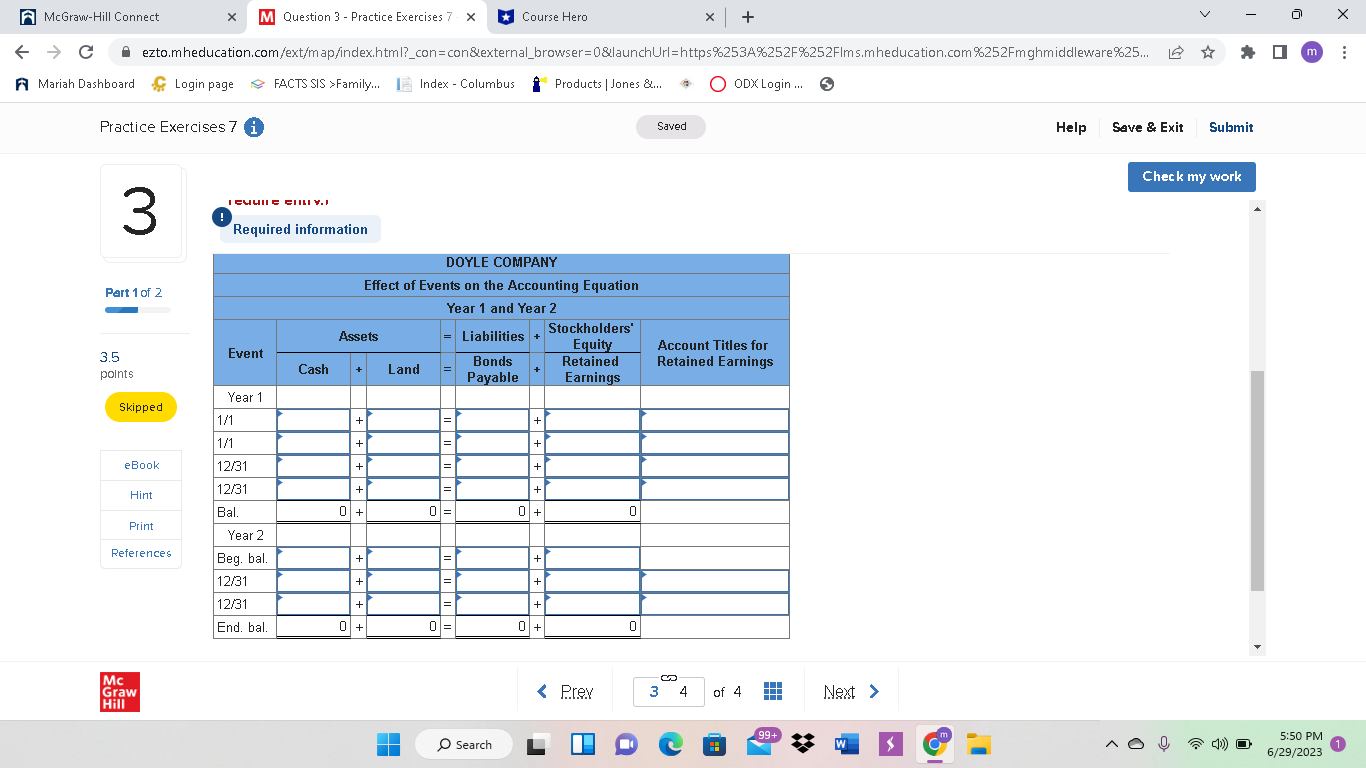This screenshot has height=768, width=1366.
Task: Open Account Titles cell for Year 1 second 1/1 row
Action: tap(715, 443)
